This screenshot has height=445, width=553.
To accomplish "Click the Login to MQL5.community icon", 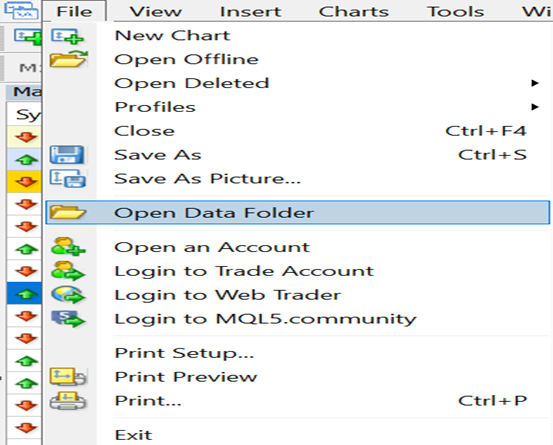I will click(x=68, y=319).
